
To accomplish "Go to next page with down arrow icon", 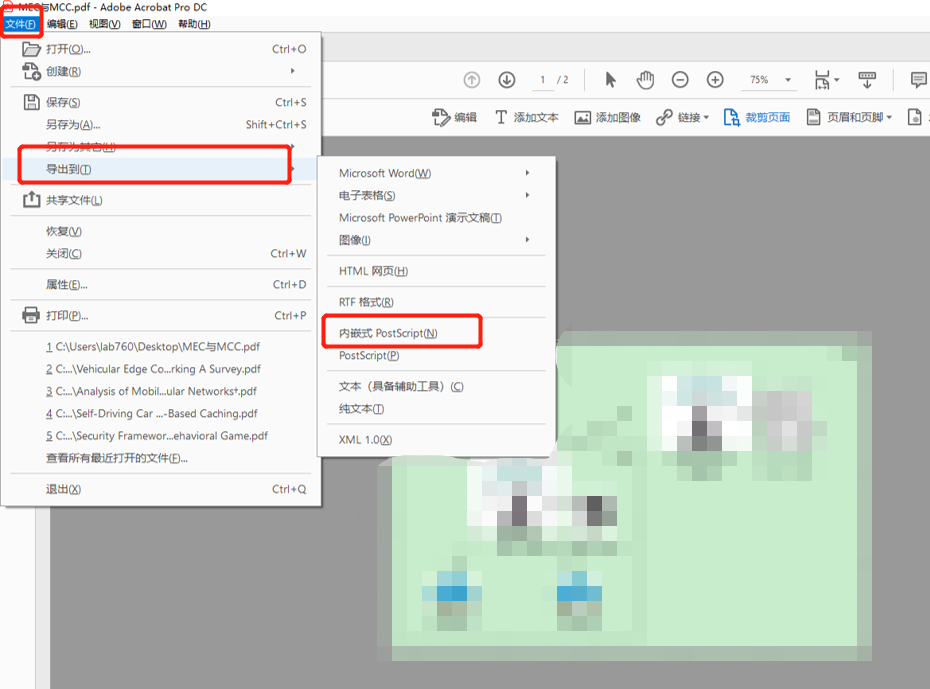I will [x=507, y=79].
